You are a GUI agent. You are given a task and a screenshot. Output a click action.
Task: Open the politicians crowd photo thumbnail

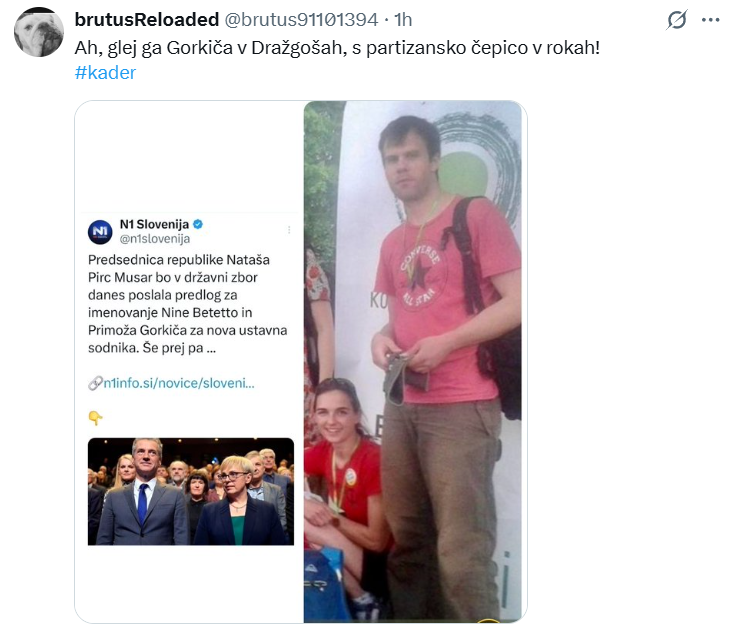(x=191, y=491)
